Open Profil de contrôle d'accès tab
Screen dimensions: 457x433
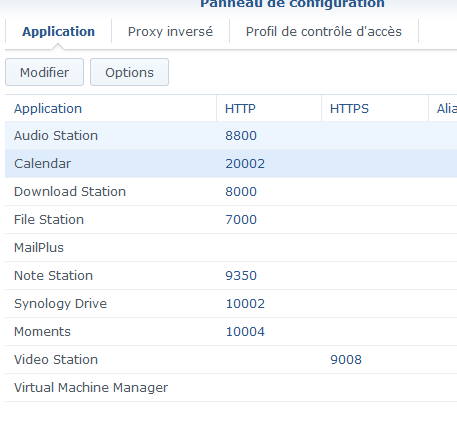324,31
